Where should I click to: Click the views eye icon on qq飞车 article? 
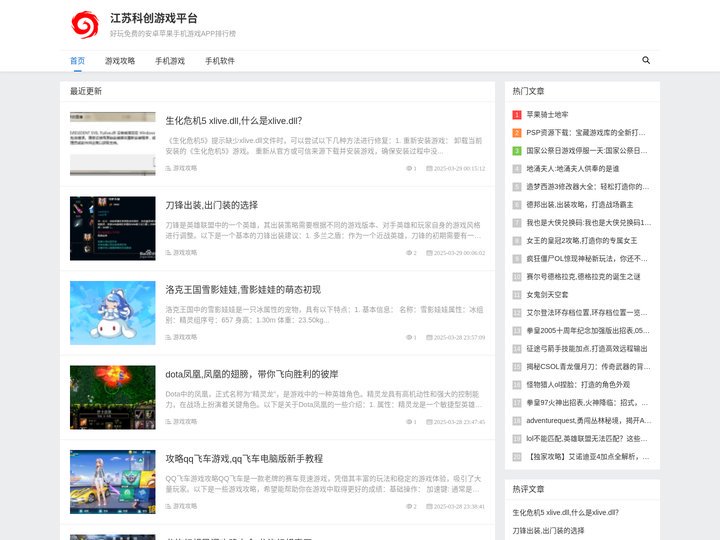pyautogui.click(x=409, y=506)
